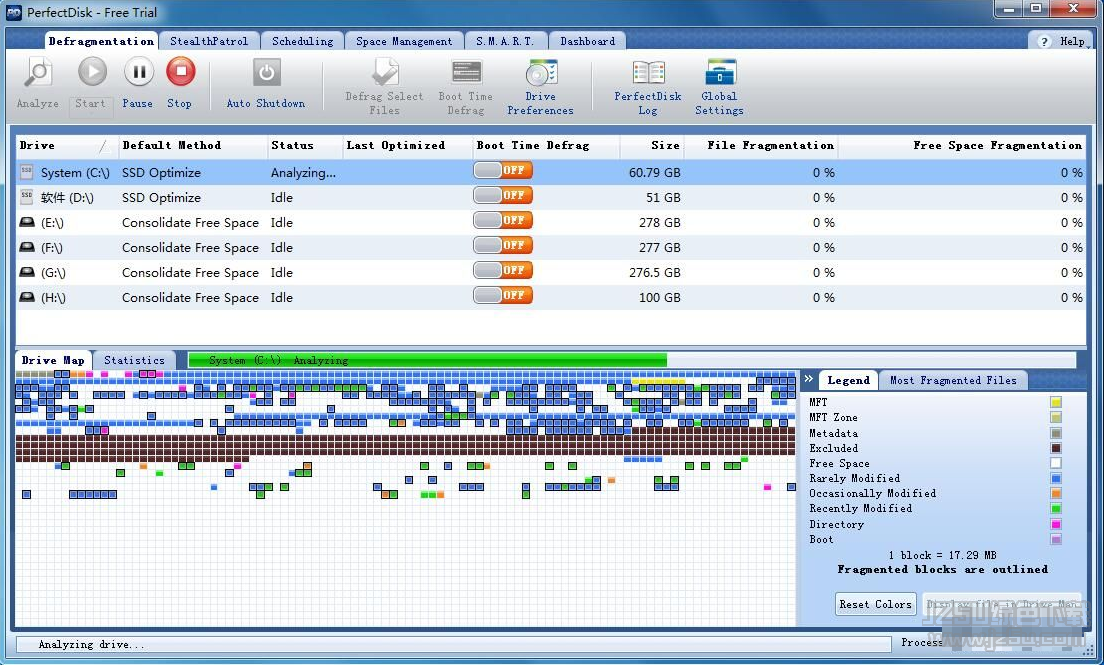Change the Free Space color swatch
This screenshot has width=1104, height=665.
pos(1055,464)
